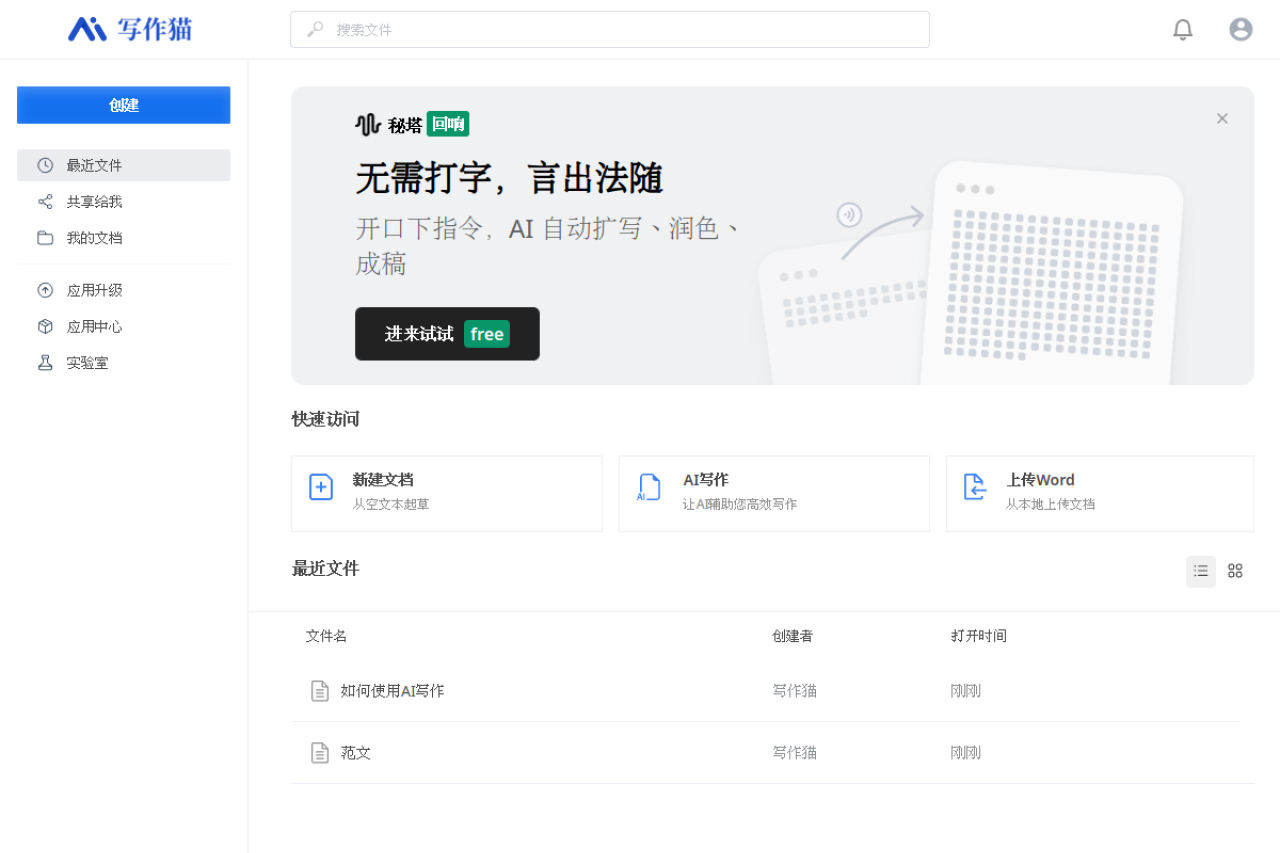Click the upload Word file icon
This screenshot has height=853, width=1280.
(975, 487)
